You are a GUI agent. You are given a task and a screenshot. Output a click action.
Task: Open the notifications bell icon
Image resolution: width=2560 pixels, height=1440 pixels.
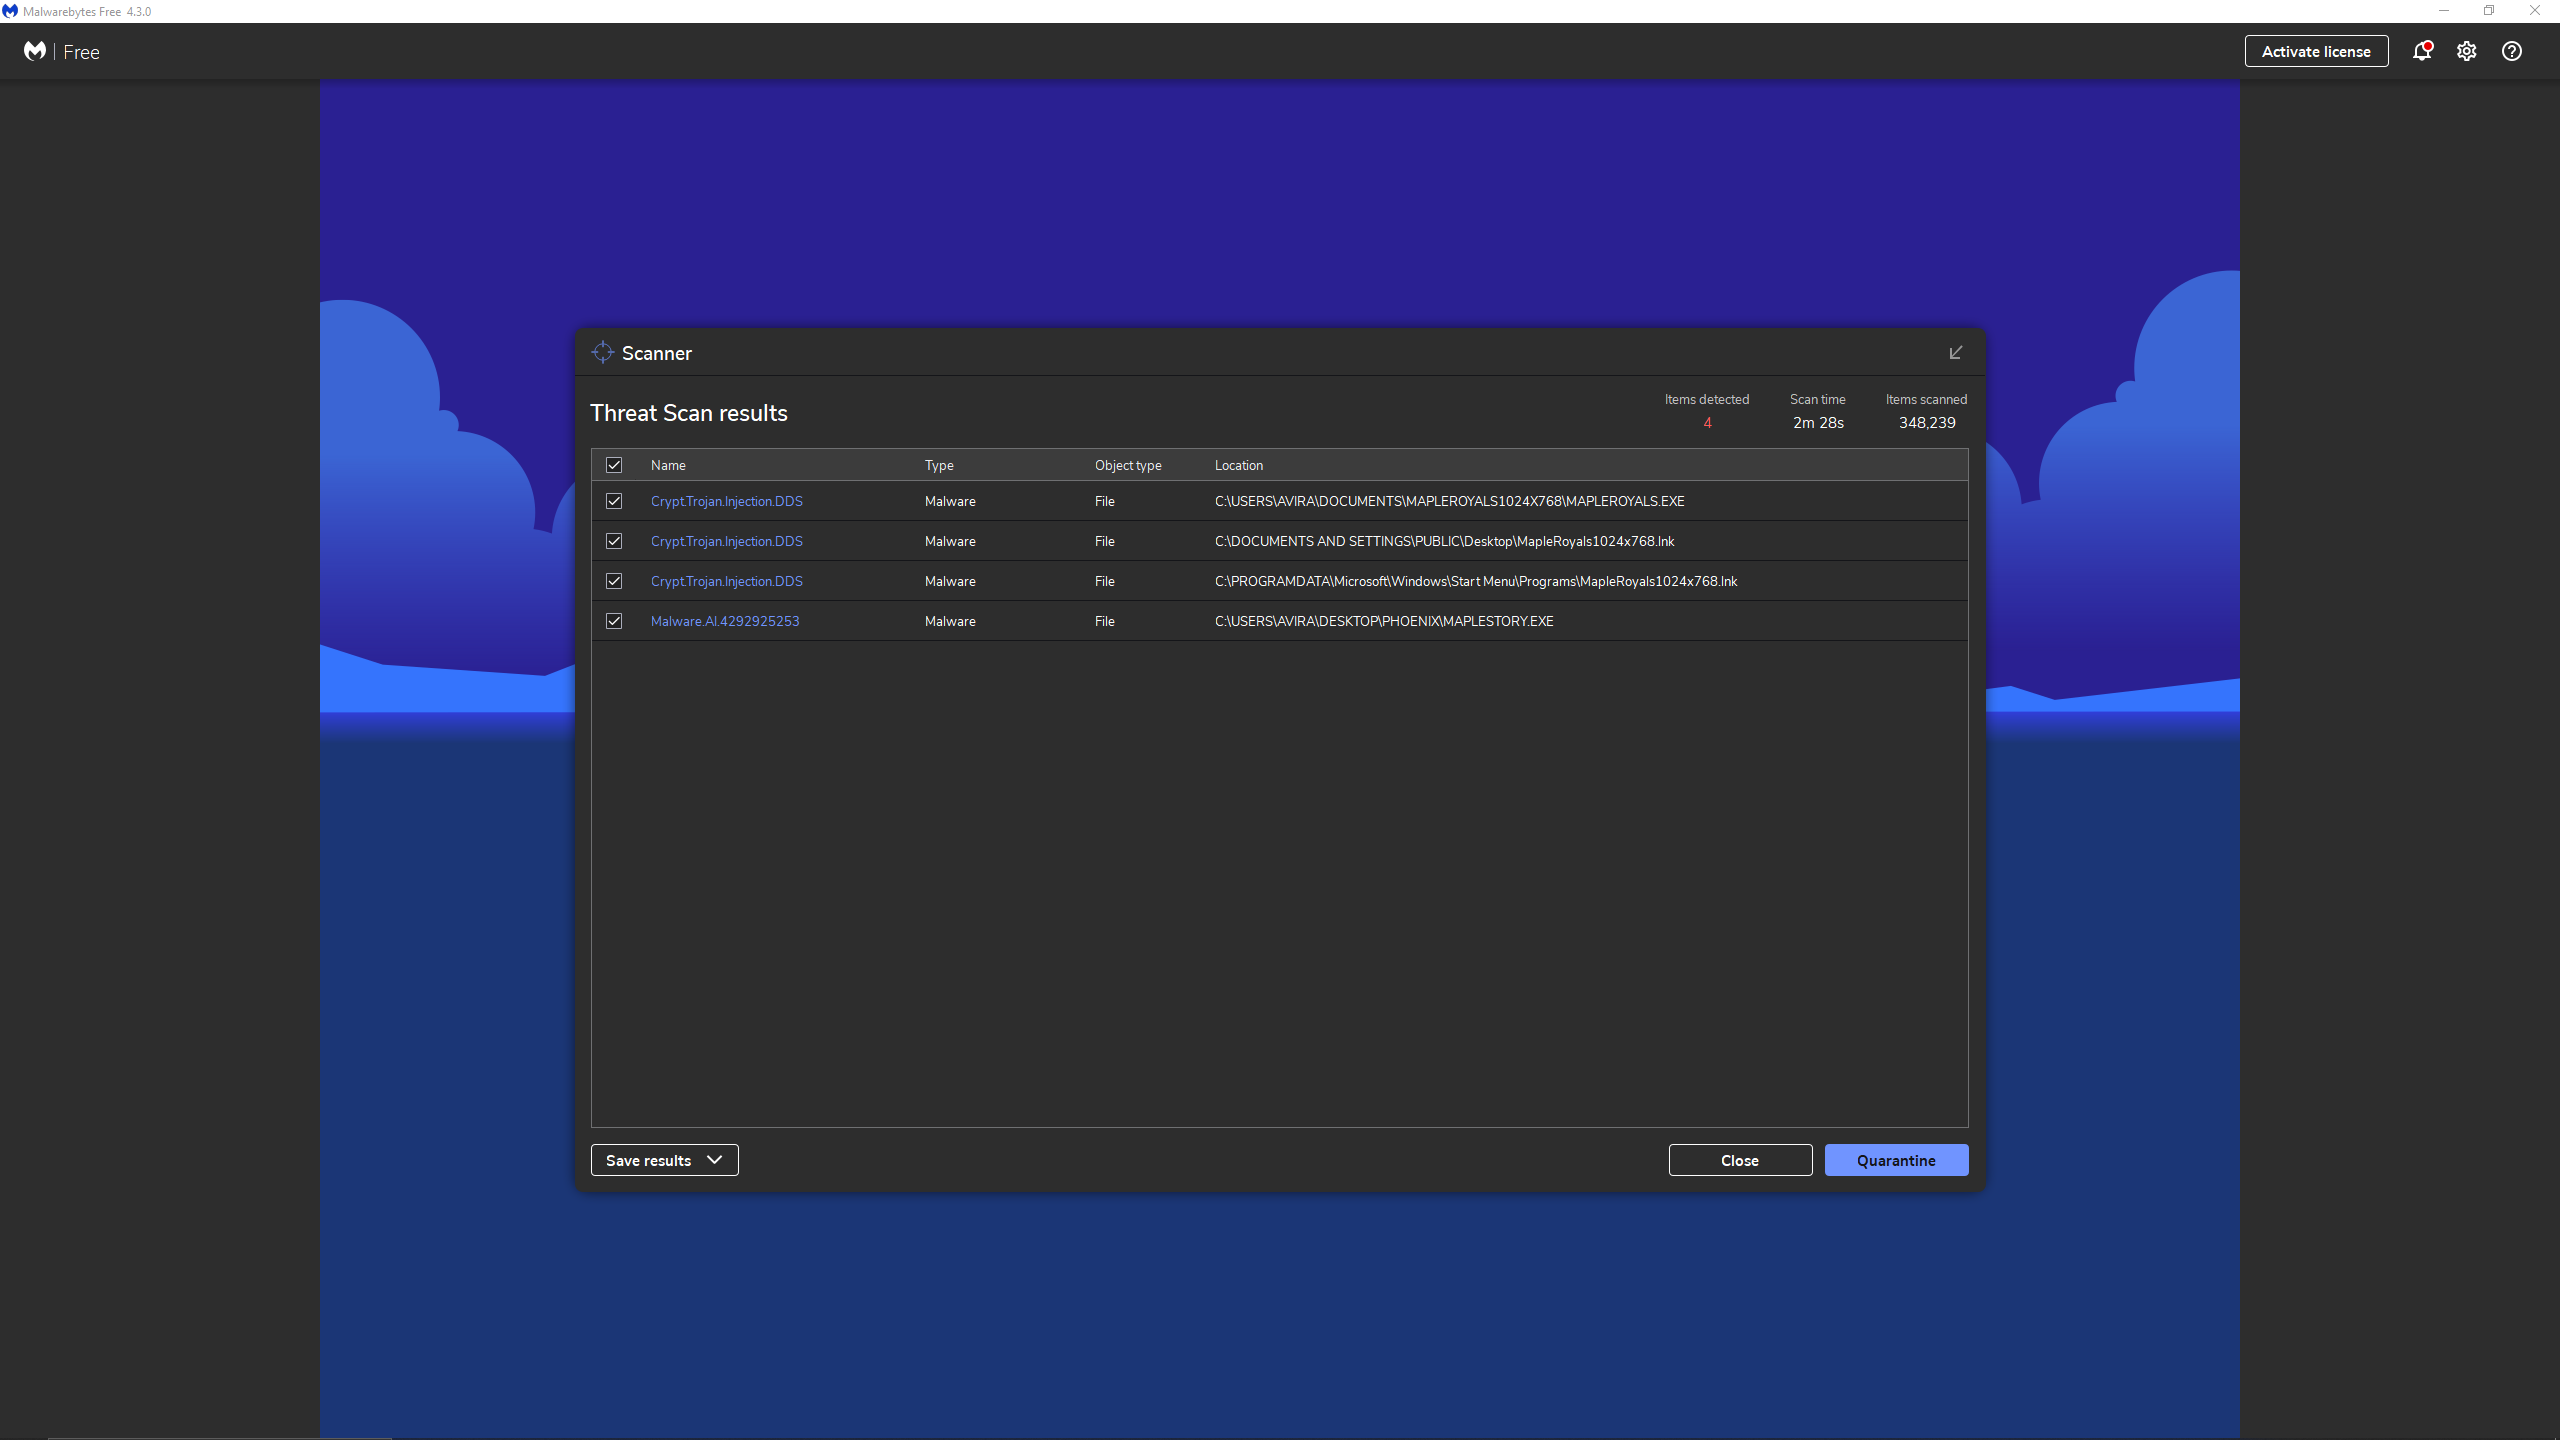(2421, 51)
